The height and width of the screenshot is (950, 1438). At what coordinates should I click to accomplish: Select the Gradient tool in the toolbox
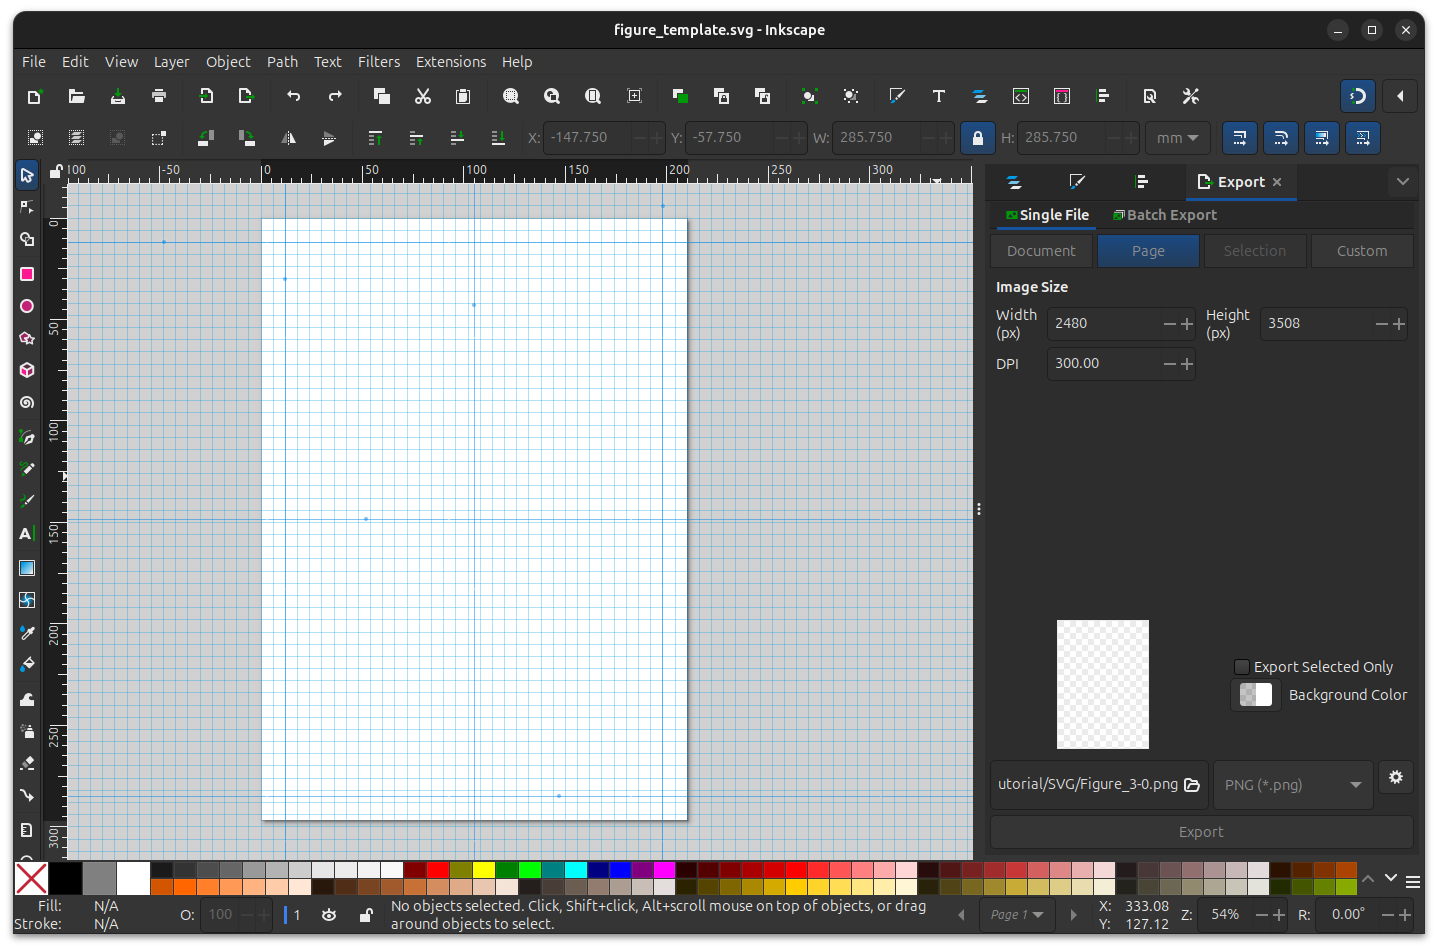point(27,568)
